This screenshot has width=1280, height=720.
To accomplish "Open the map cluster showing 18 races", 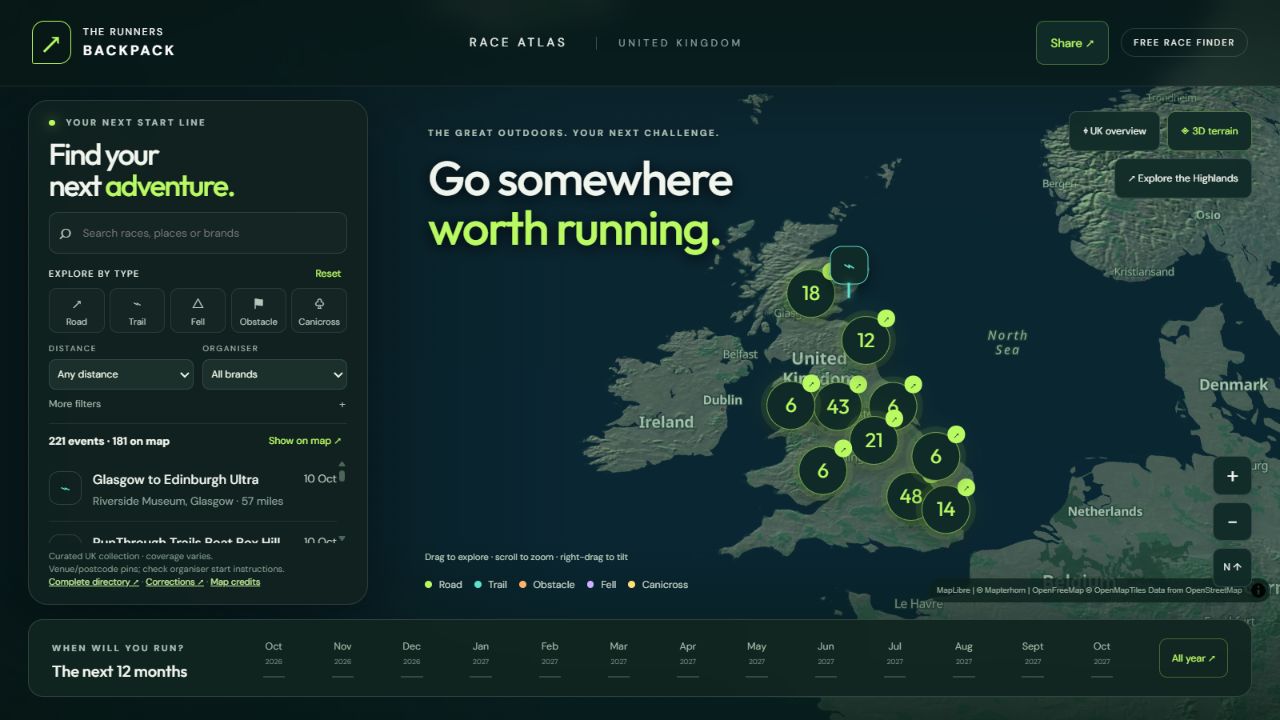I will (811, 293).
